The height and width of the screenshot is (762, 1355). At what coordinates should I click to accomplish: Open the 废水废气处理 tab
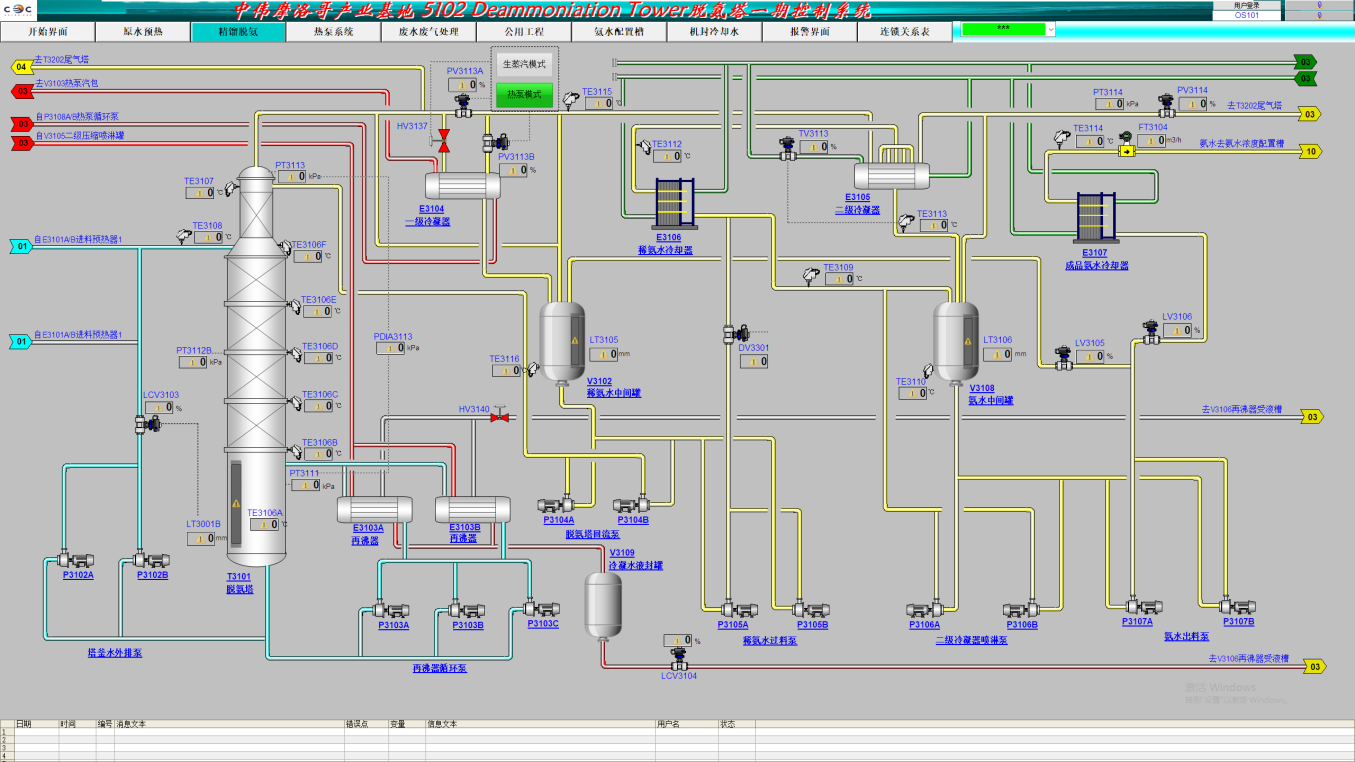tap(429, 31)
